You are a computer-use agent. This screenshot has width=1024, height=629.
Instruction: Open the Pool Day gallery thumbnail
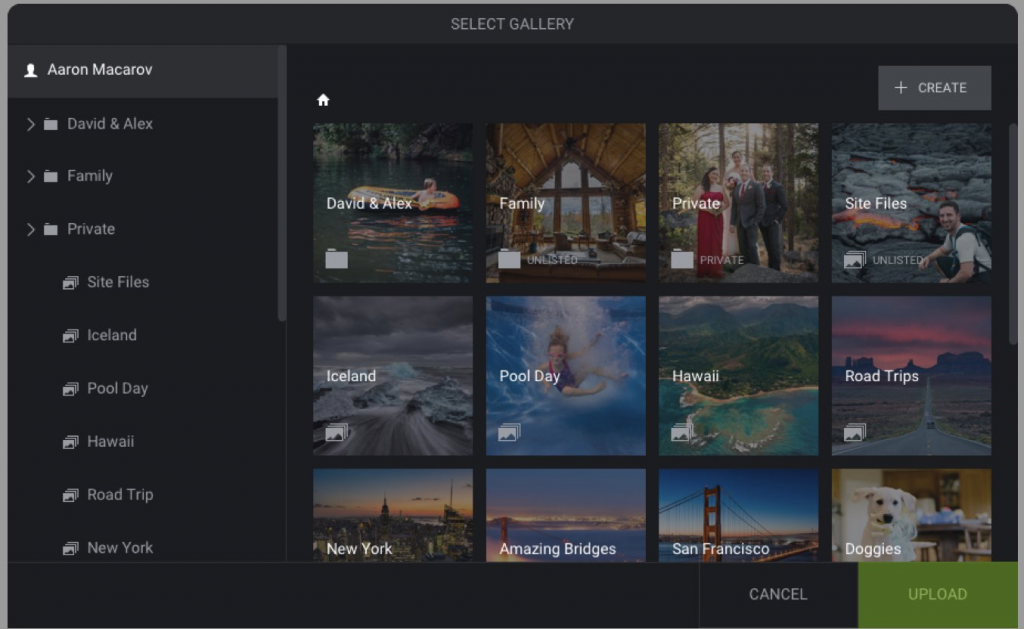pyautogui.click(x=566, y=376)
